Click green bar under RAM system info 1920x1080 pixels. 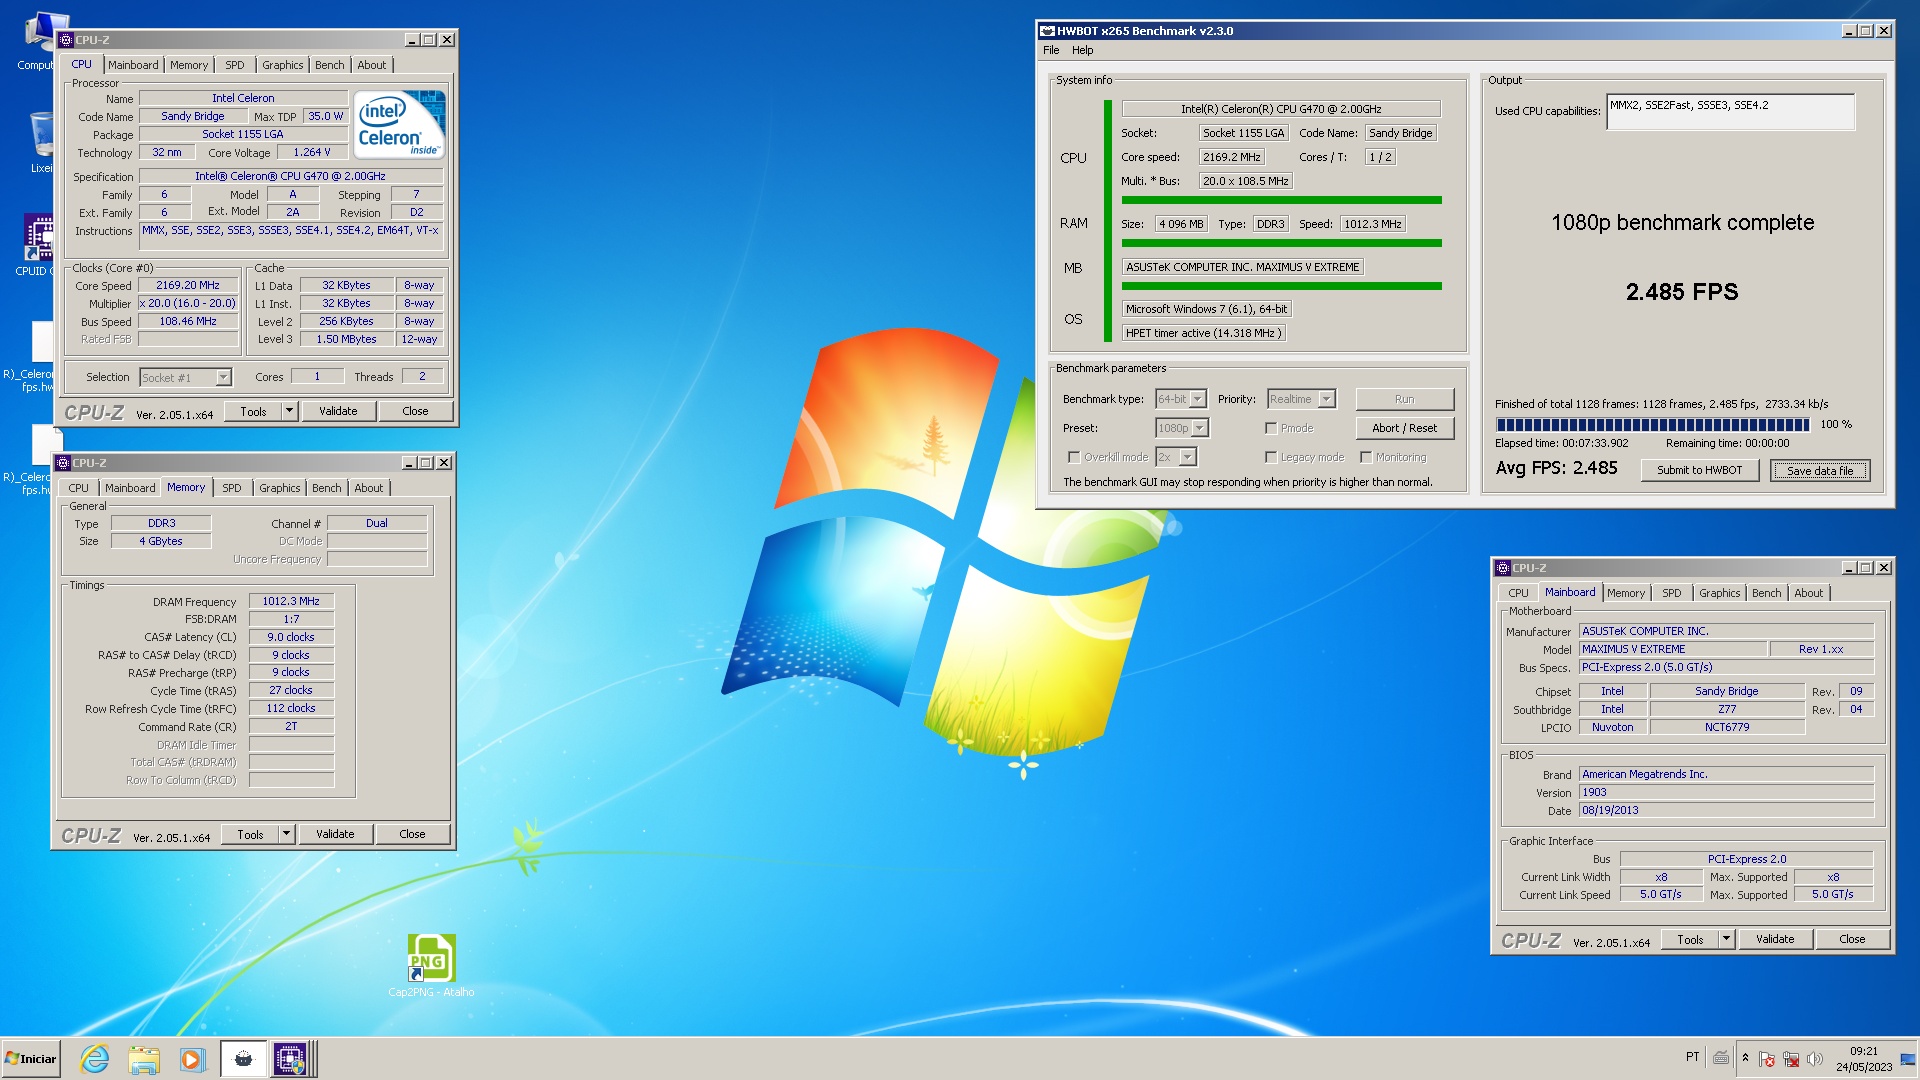[1281, 243]
